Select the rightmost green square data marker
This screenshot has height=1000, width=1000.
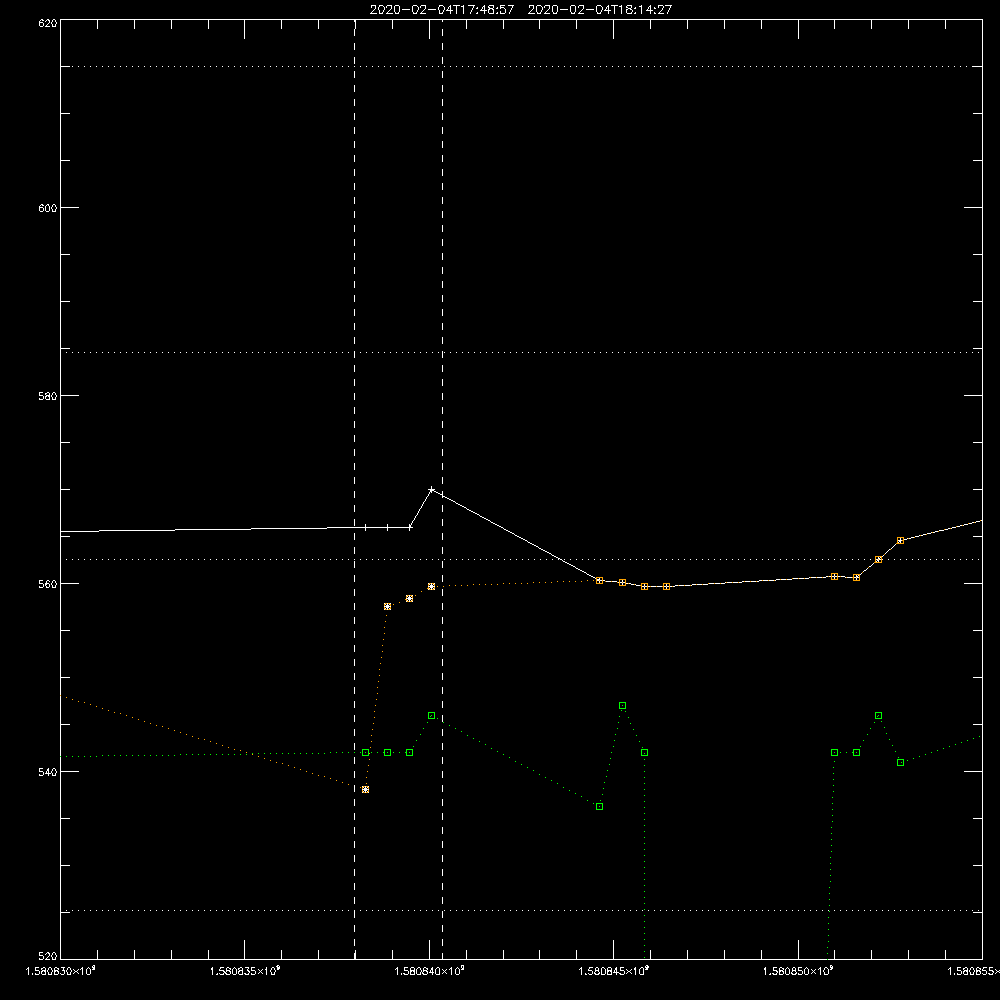coord(901,763)
